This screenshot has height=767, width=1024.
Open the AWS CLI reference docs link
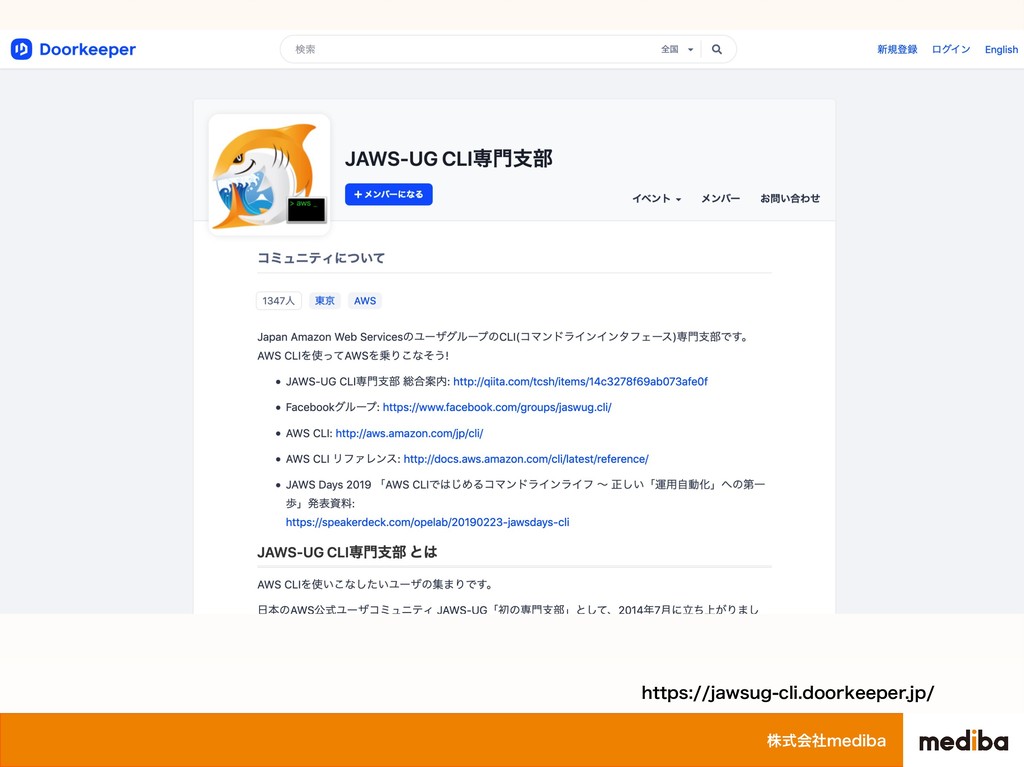point(526,459)
